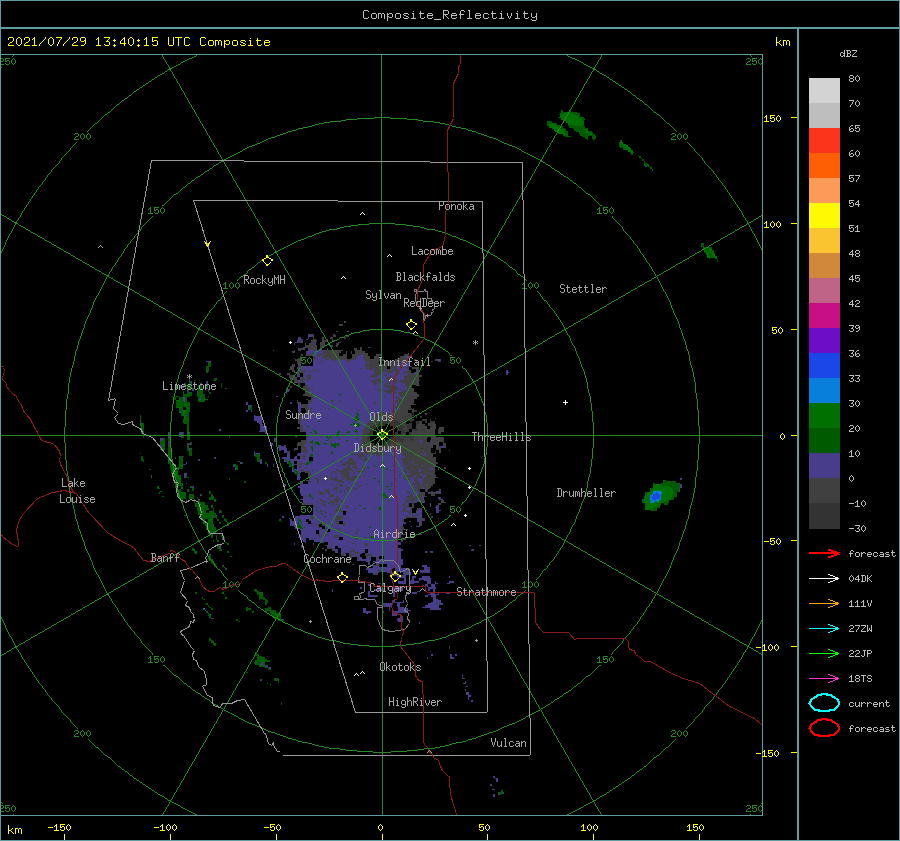
Task: Click the HighRiver label
Action: tap(415, 702)
